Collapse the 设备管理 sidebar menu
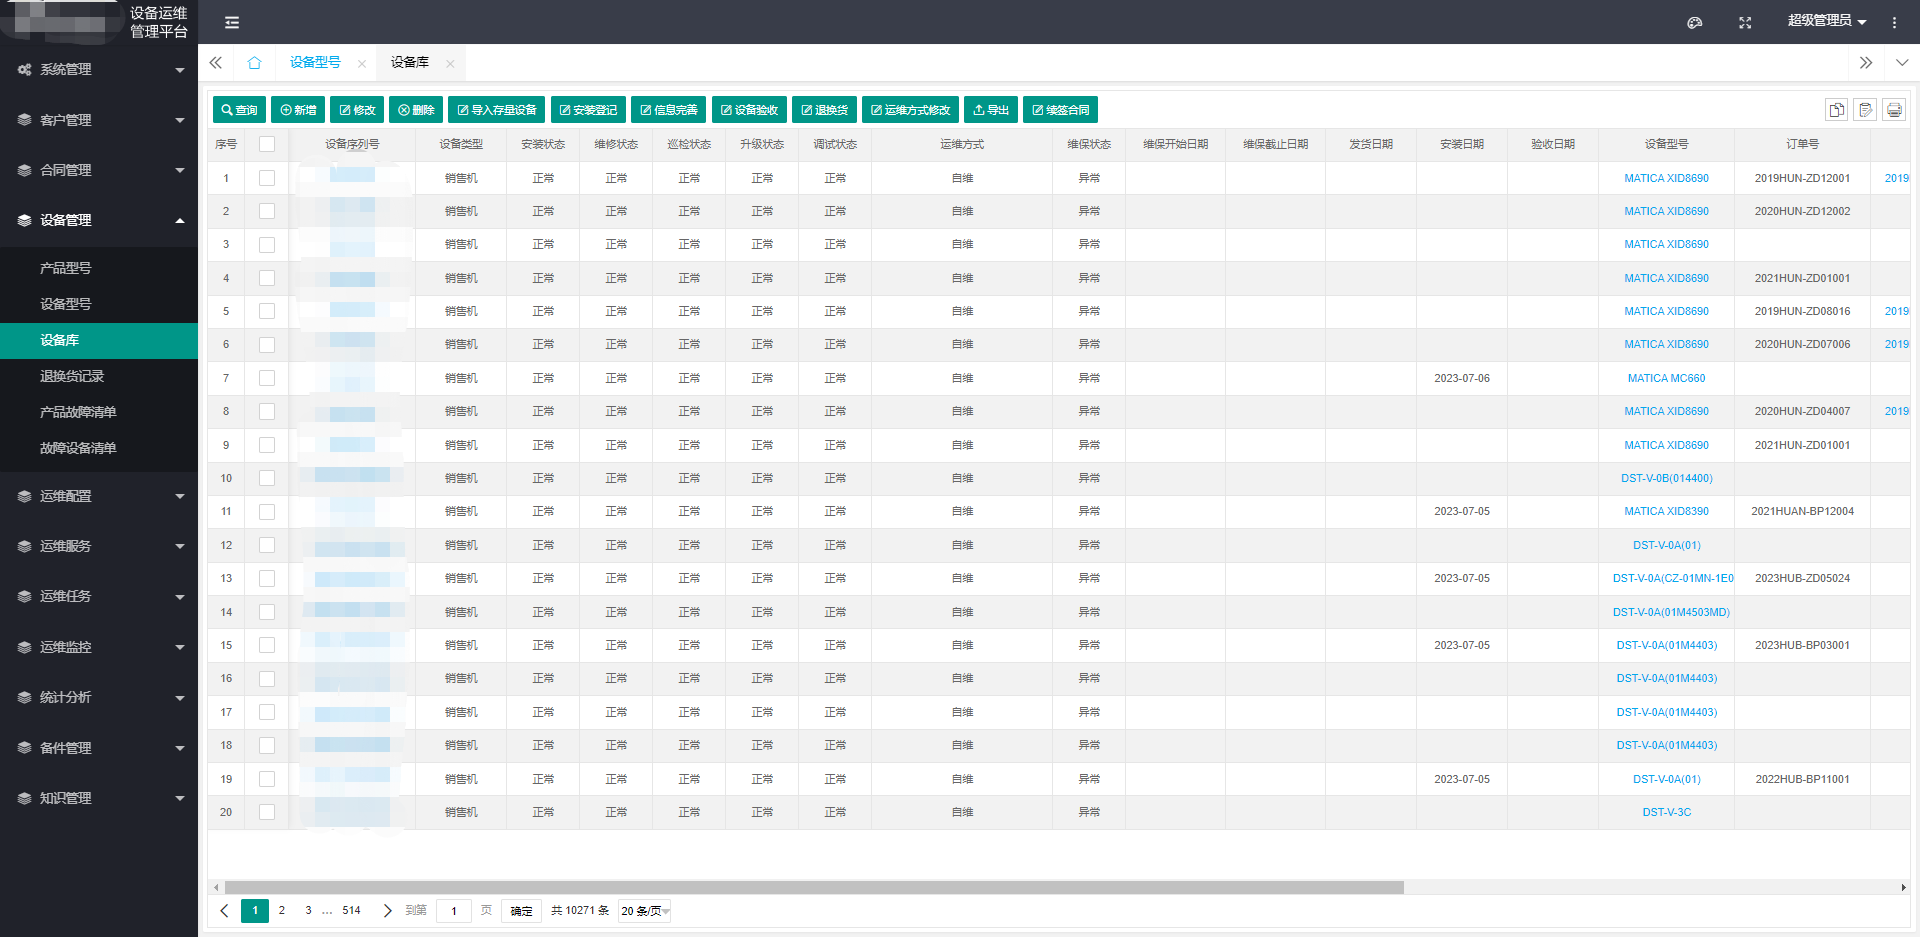The image size is (1920, 937). pyautogui.click(x=99, y=220)
